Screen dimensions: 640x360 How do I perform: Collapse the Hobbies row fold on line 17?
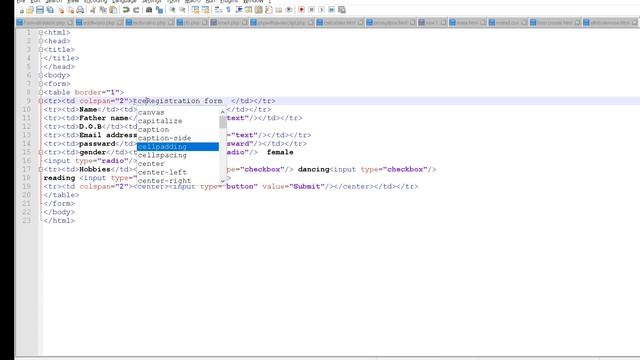coord(40,169)
